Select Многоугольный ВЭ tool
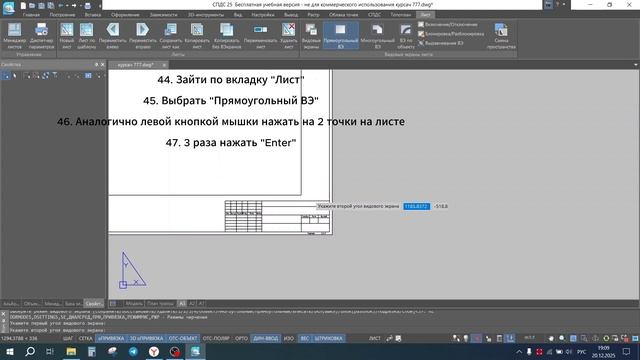This screenshot has width=640, height=360. click(378, 36)
